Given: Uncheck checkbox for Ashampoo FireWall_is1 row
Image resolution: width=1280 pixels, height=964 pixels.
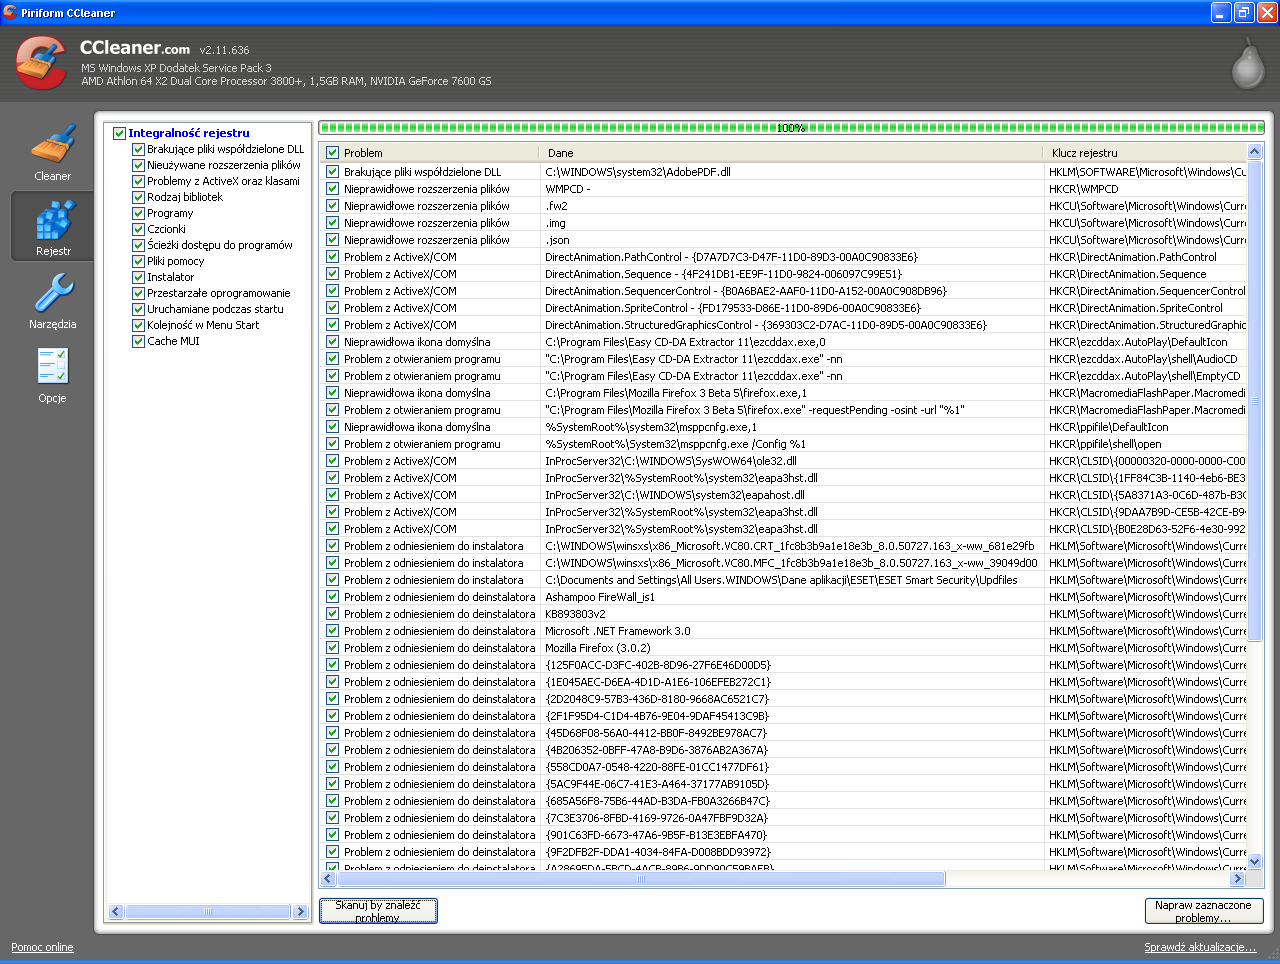Looking at the screenshot, I should [332, 597].
